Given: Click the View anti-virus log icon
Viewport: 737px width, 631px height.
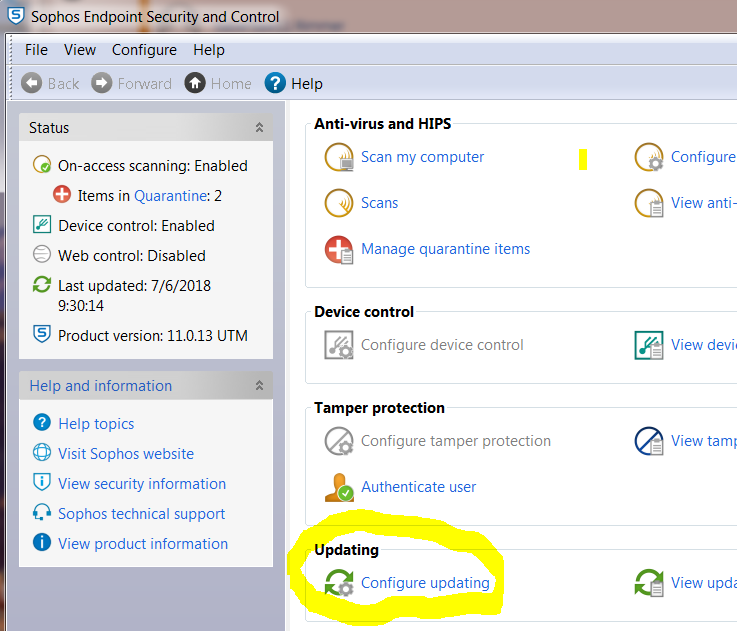Looking at the screenshot, I should pos(649,203).
